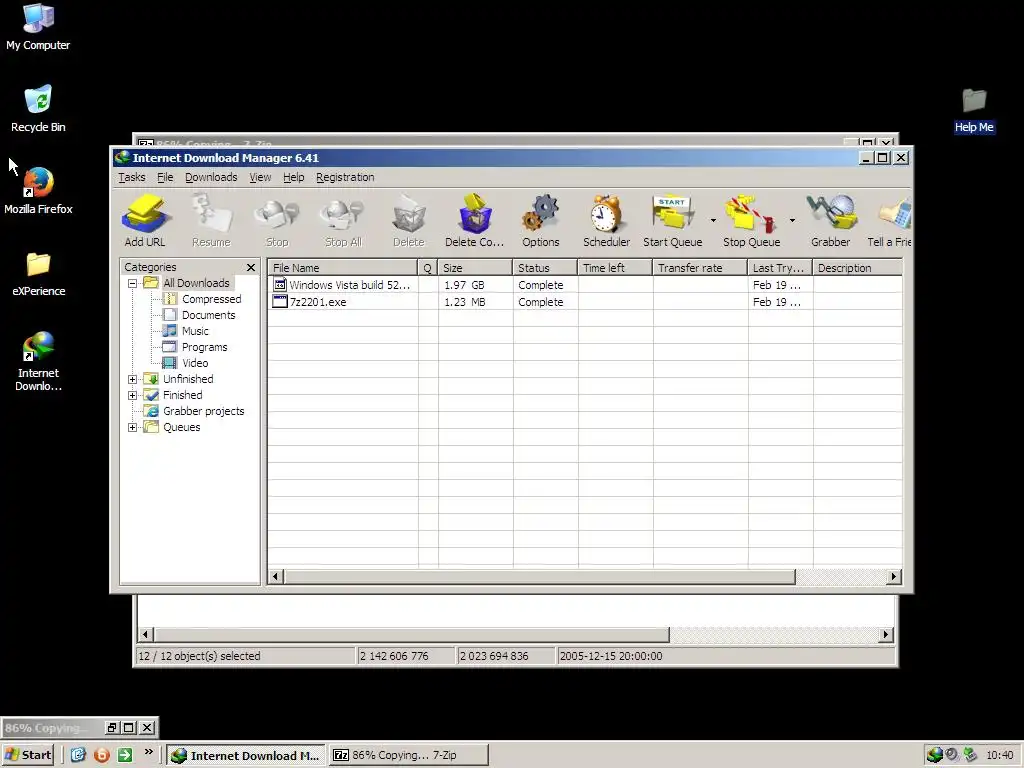Open Options with the gear icon

pos(541,220)
